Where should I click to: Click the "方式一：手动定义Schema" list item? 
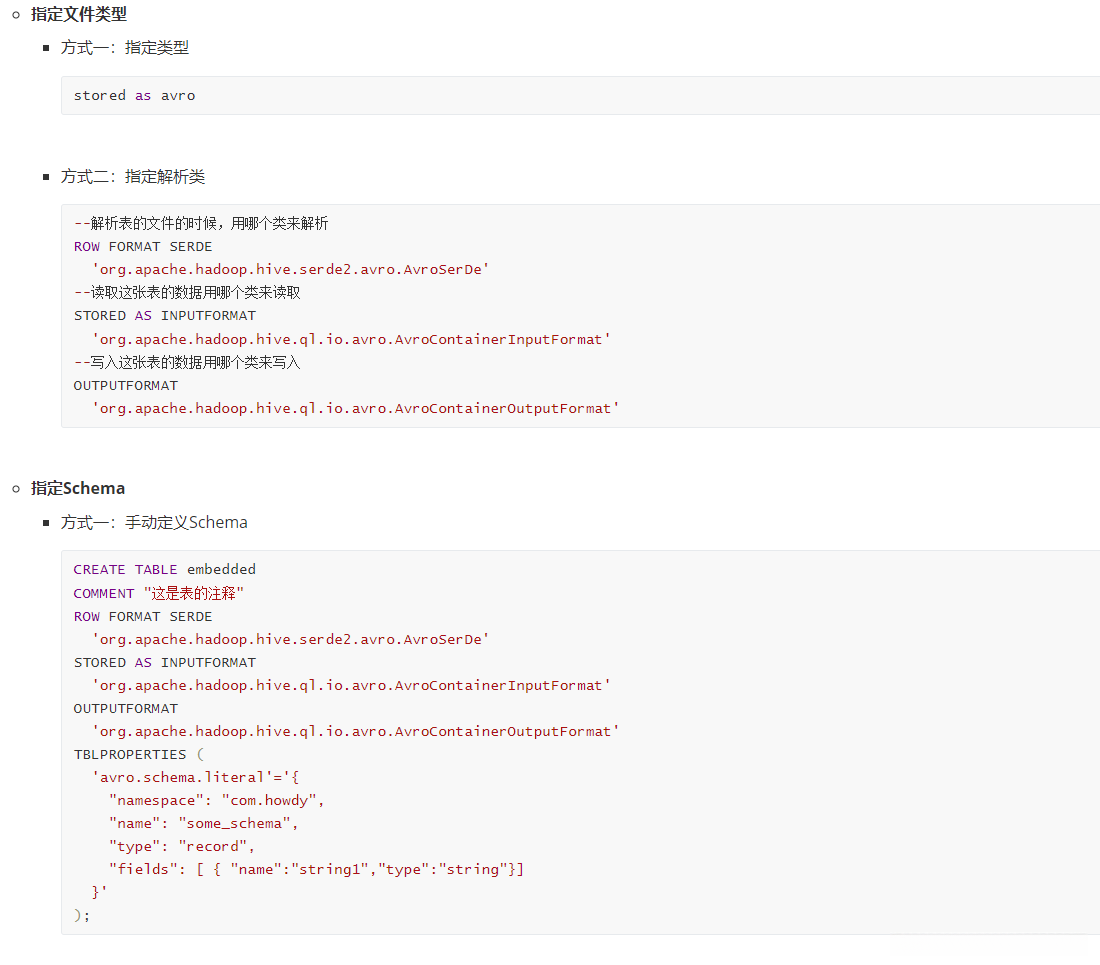click(154, 523)
